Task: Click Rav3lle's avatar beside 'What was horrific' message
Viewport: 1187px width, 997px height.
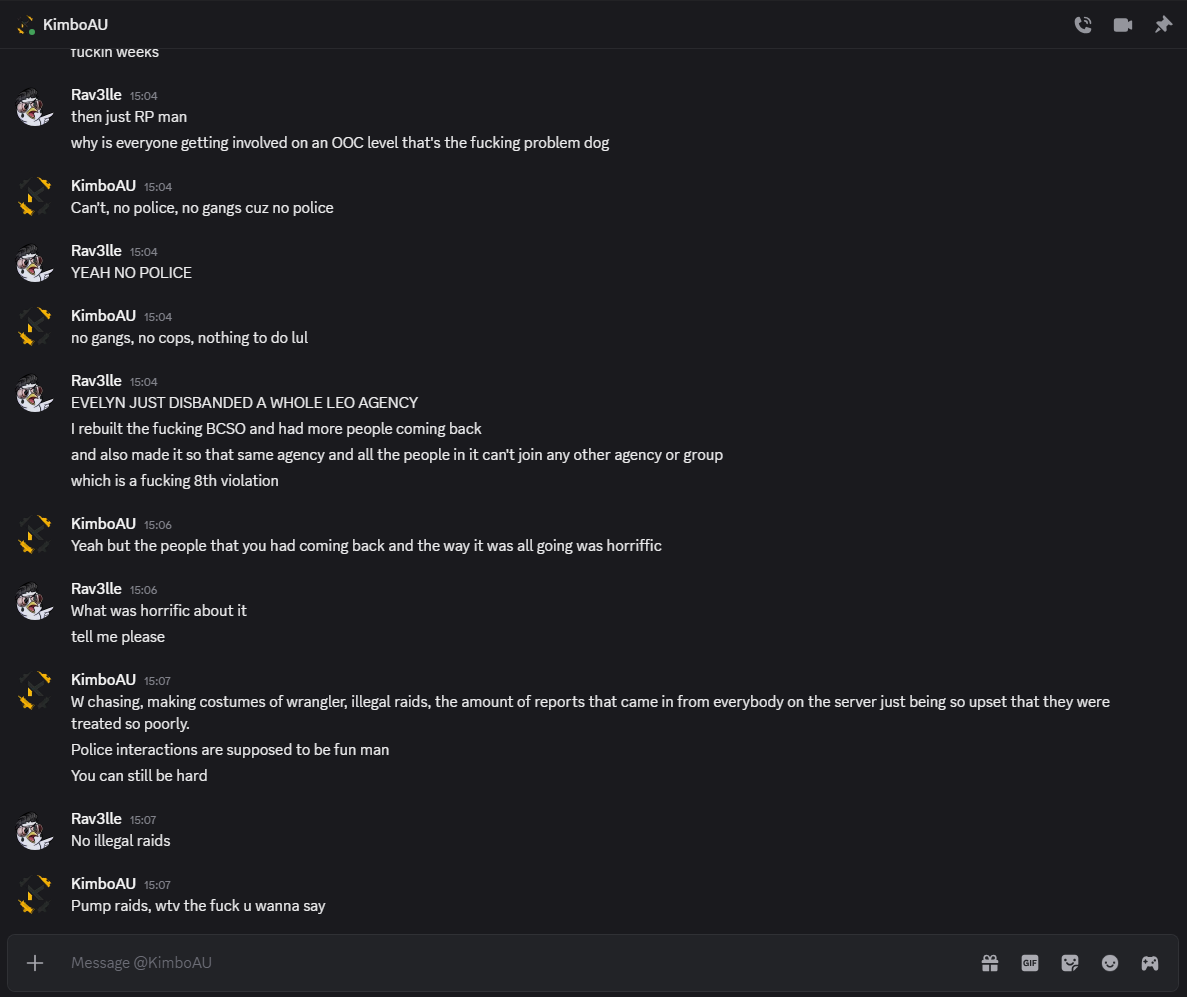Action: click(x=35, y=600)
